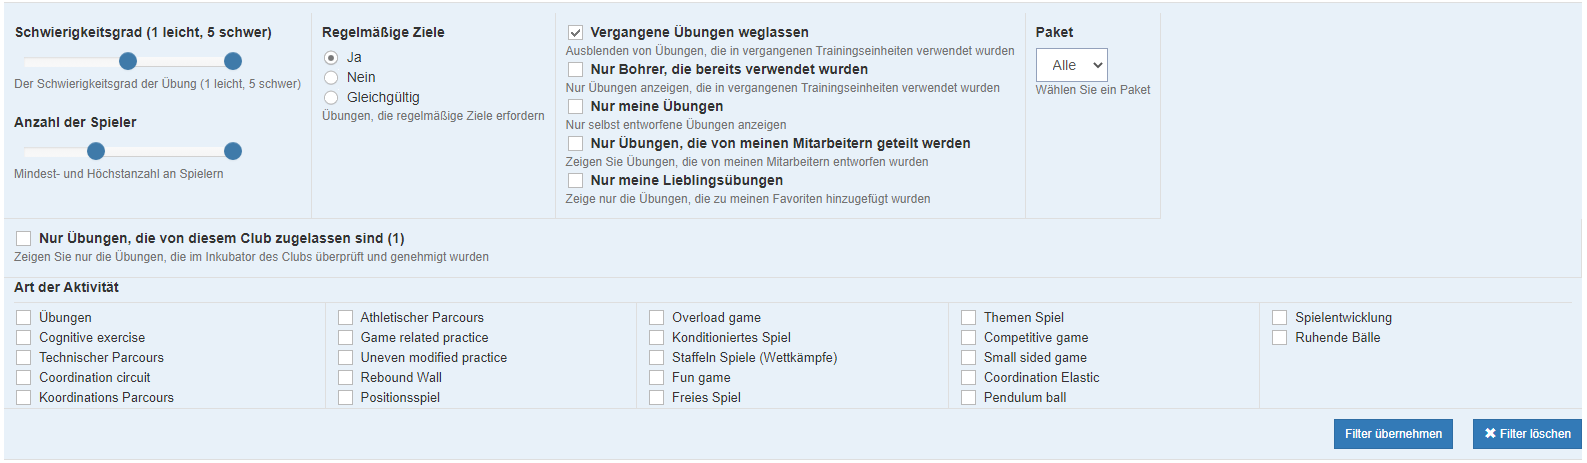The image size is (1587, 463).
Task: Click the Filter löschen button
Action: (x=1527, y=434)
